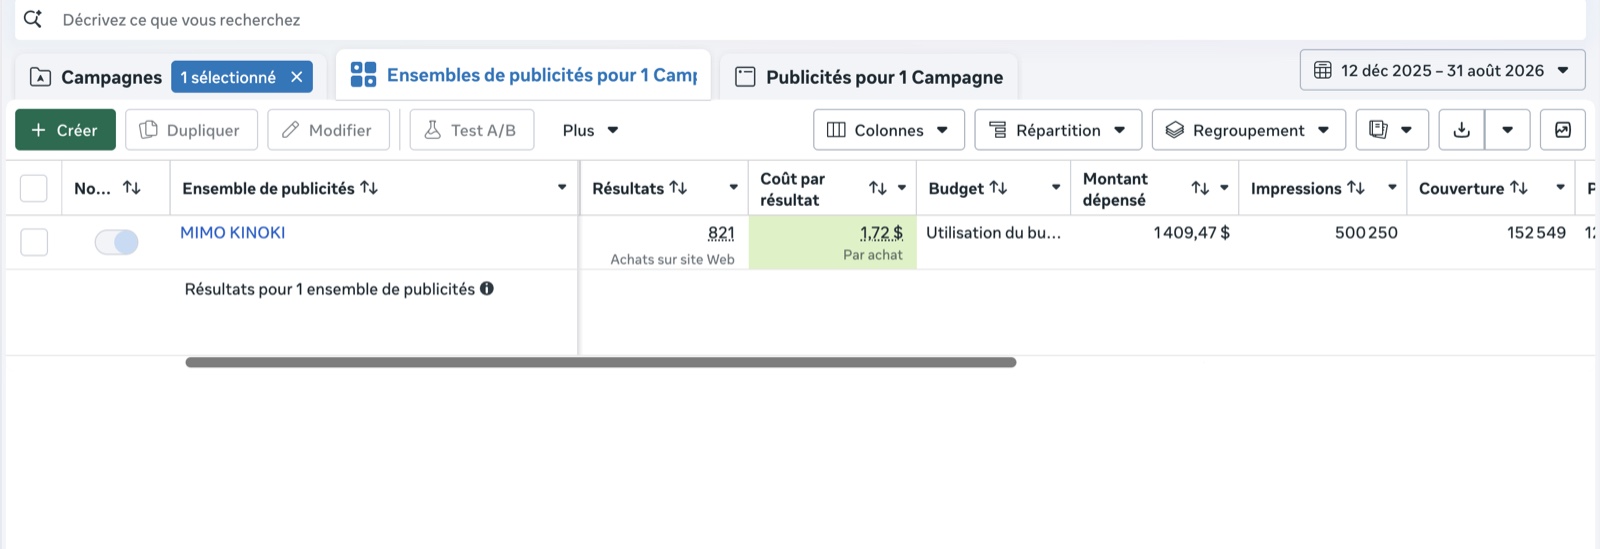The height and width of the screenshot is (549, 1600).
Task: Sort by Montant dépensé column
Action: click(x=1200, y=188)
